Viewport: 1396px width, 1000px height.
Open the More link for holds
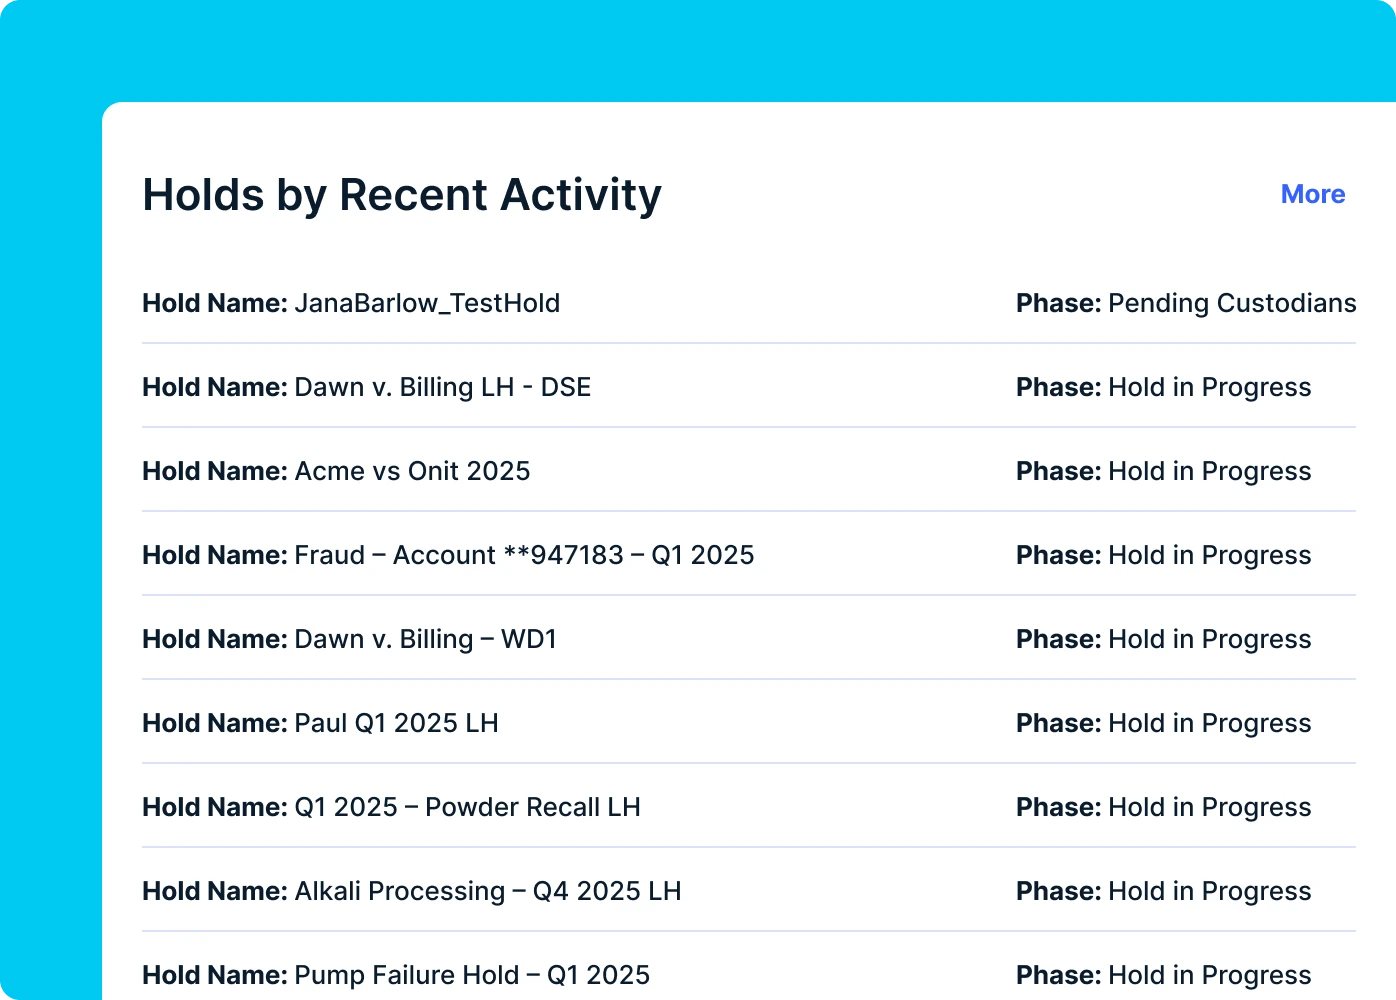[x=1312, y=194]
